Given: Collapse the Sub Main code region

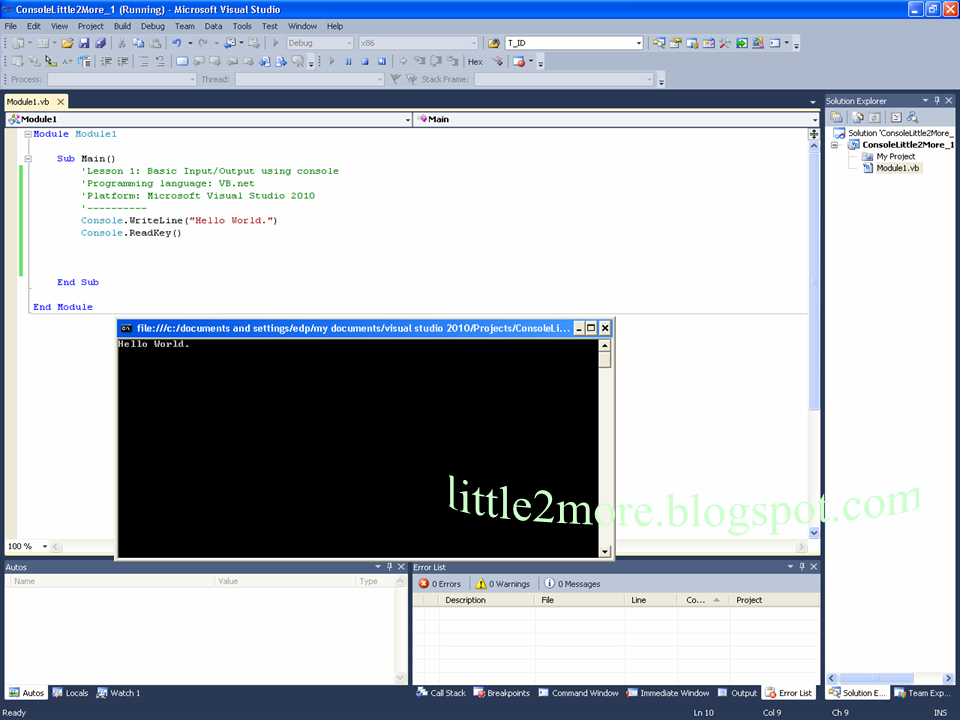Looking at the screenshot, I should tap(28, 159).
